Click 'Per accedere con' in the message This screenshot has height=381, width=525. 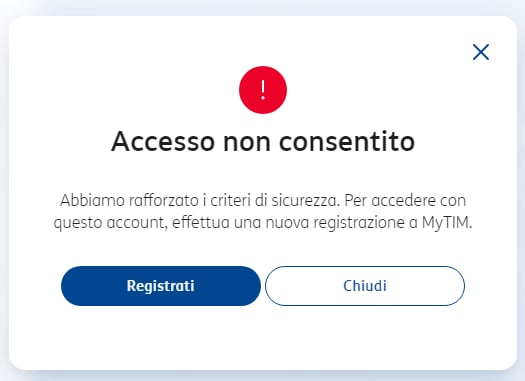pyautogui.click(x=405, y=201)
